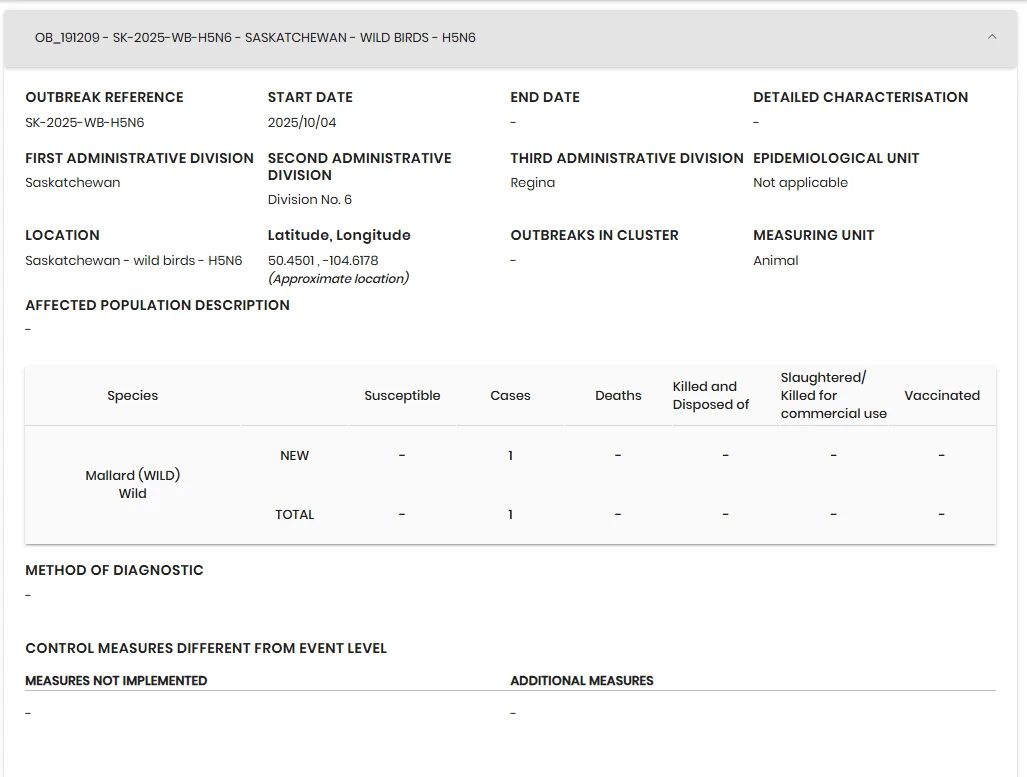
Task: Click the NEW row label
Action: point(294,455)
